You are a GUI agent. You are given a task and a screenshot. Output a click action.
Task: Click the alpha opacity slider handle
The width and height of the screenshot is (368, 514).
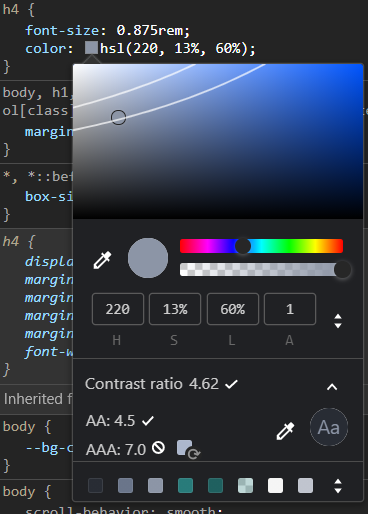(342, 270)
